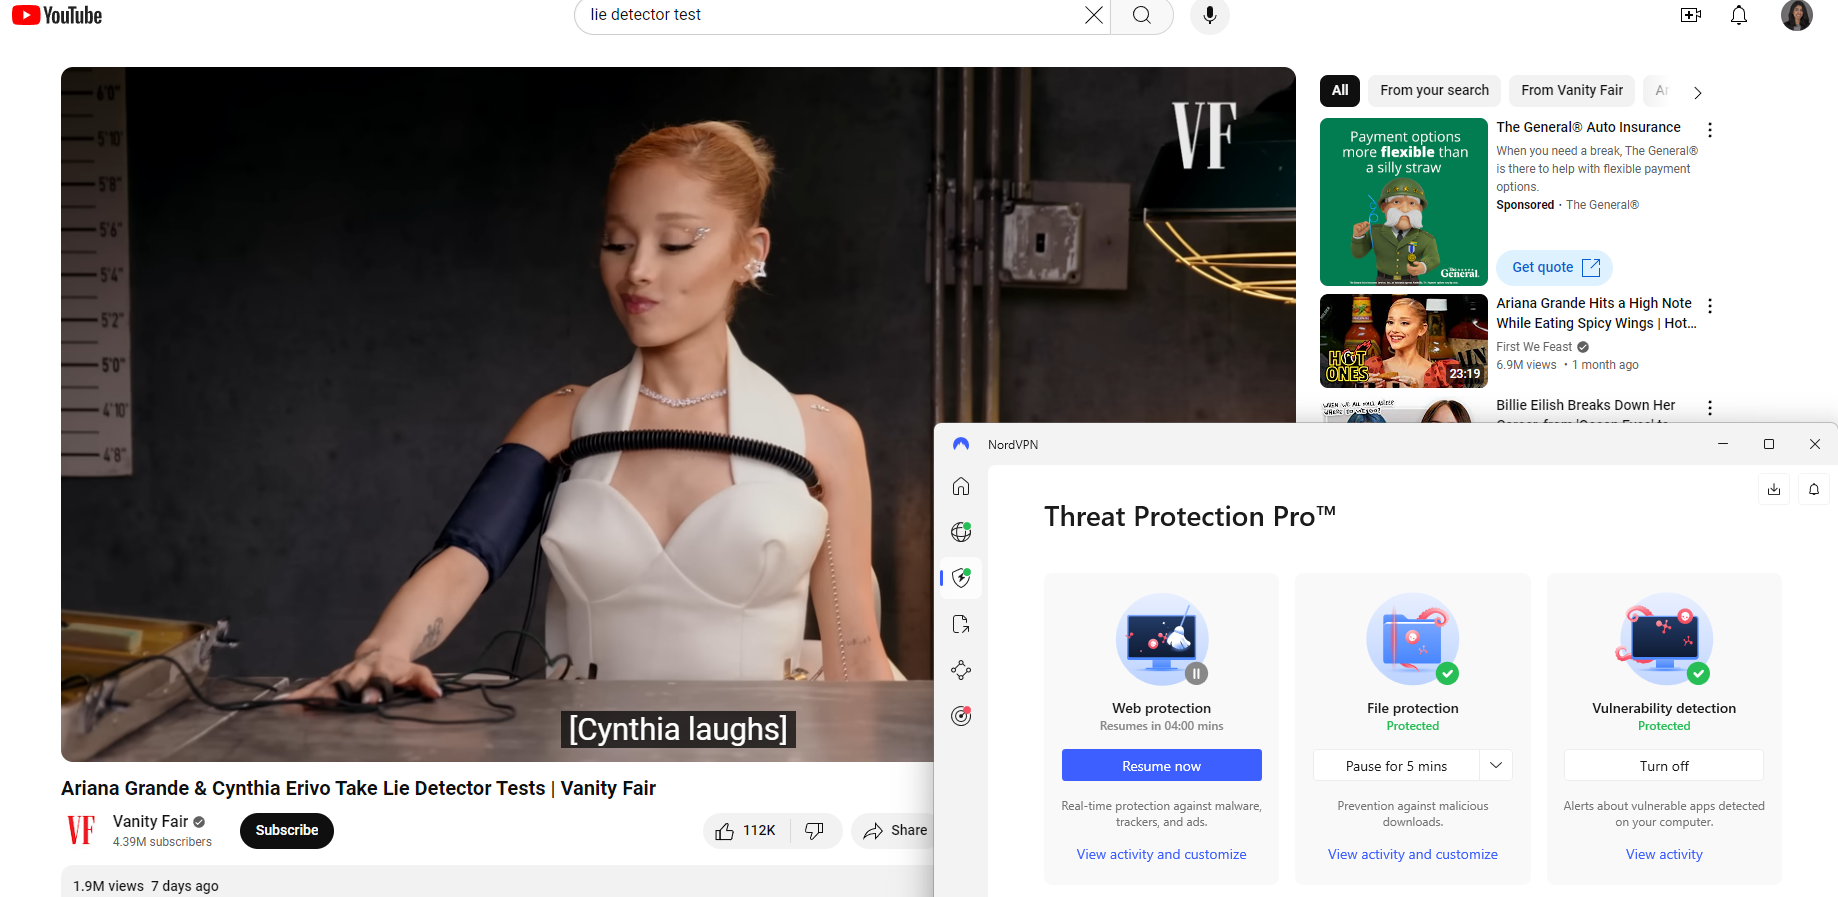Click the video title text
The width and height of the screenshot is (1838, 897).
click(358, 788)
